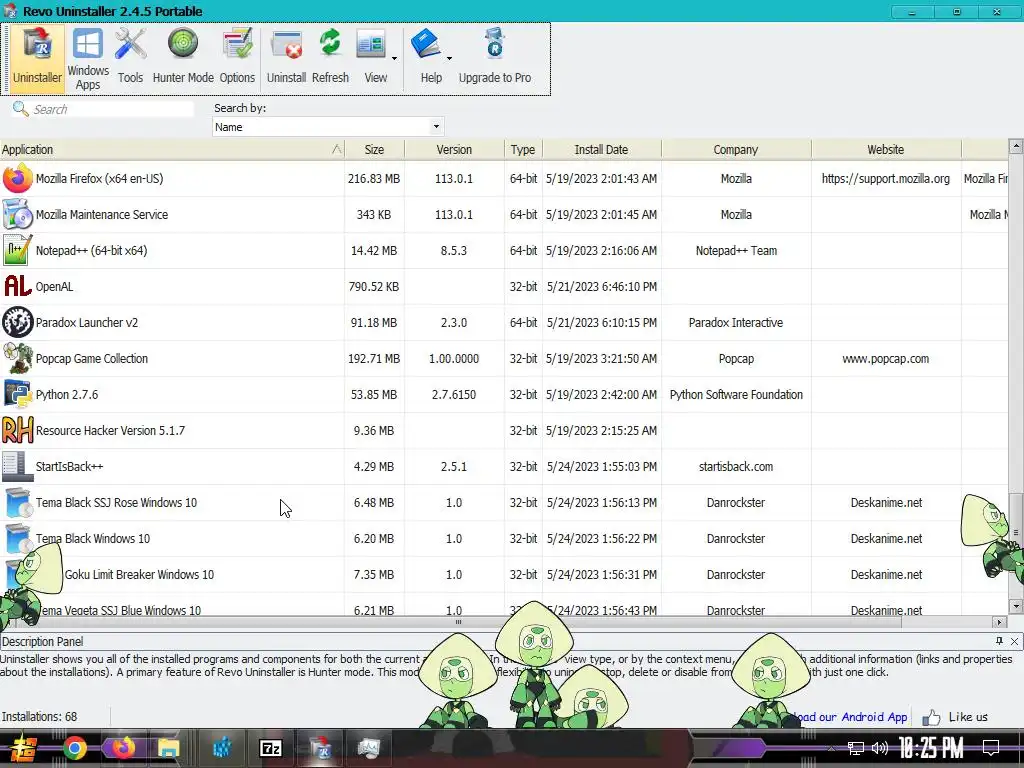Open the Options toolbar icon
The image size is (1024, 768).
[237, 58]
